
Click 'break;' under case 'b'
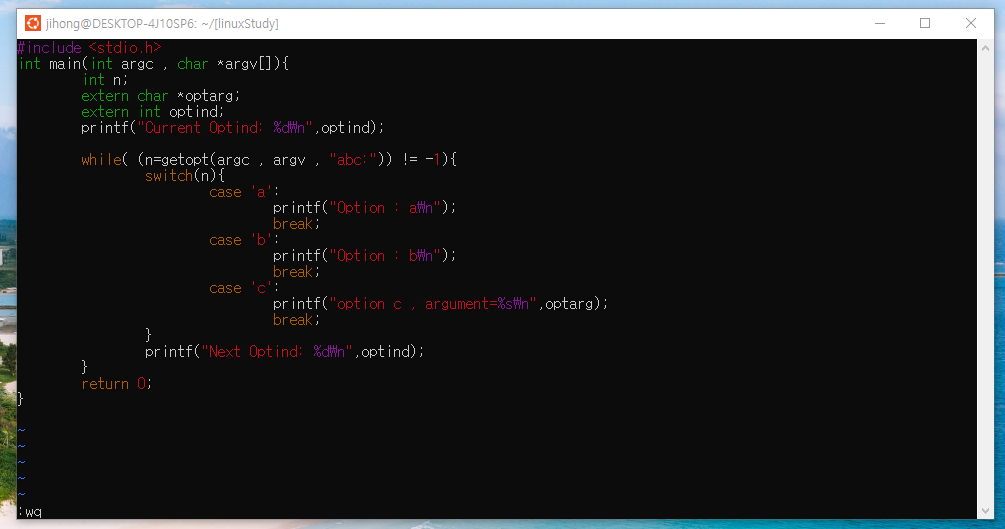[296, 272]
